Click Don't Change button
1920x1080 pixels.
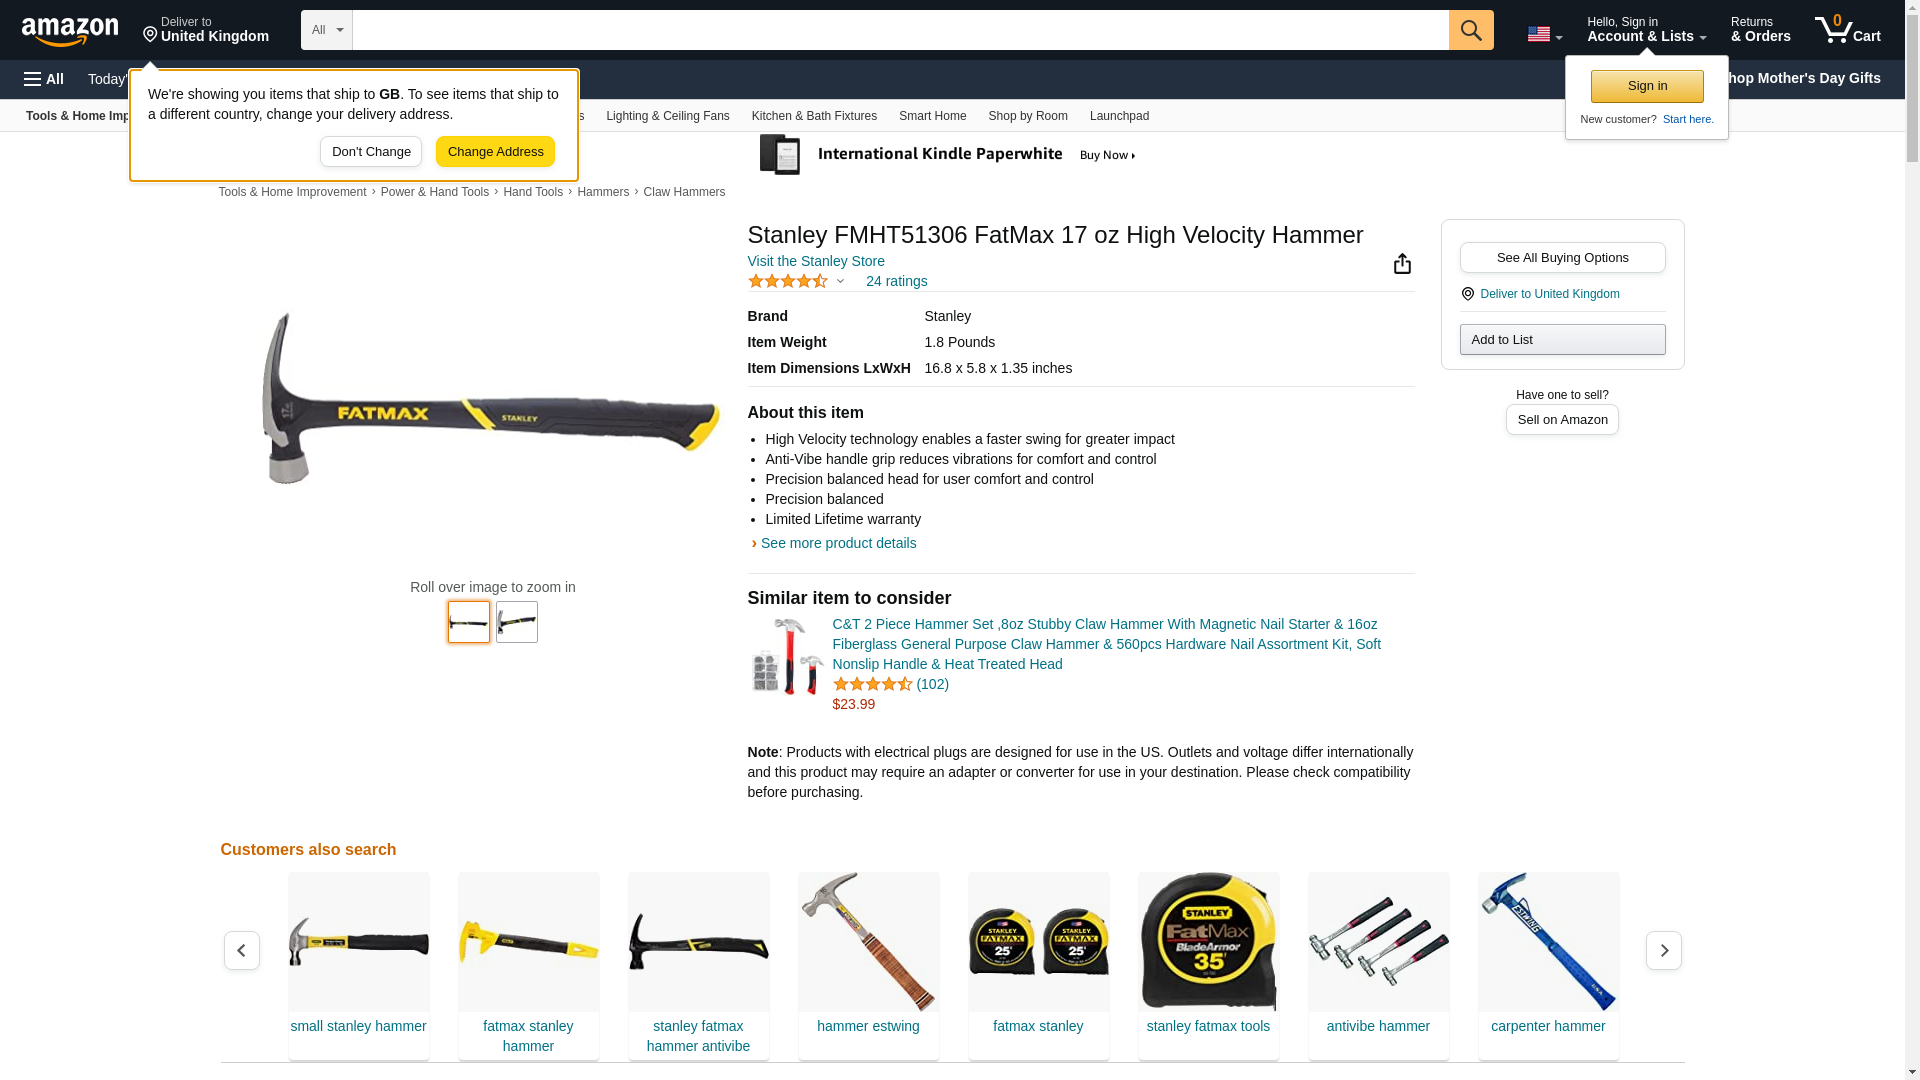click(370, 152)
